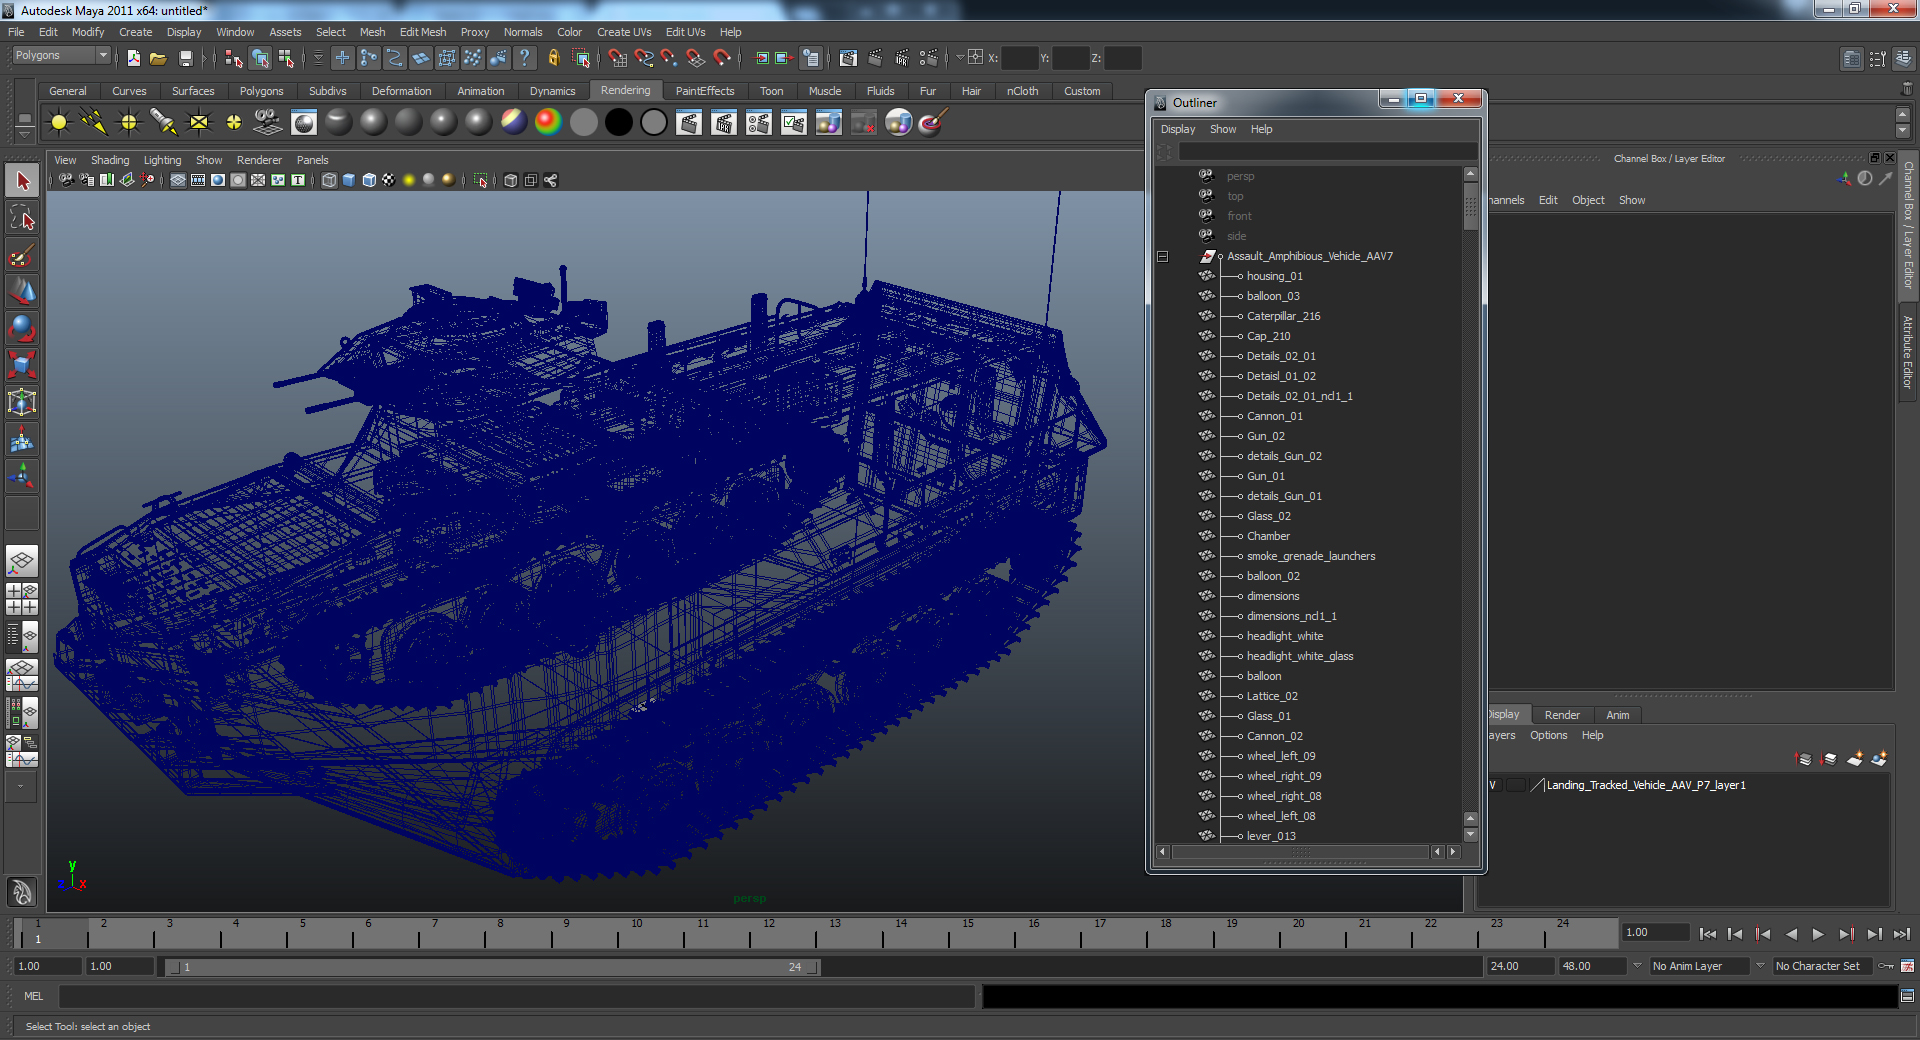Viewport: 1920px width, 1040px height.
Task: Activate the Scale tool in toolbox
Action: [x=22, y=365]
